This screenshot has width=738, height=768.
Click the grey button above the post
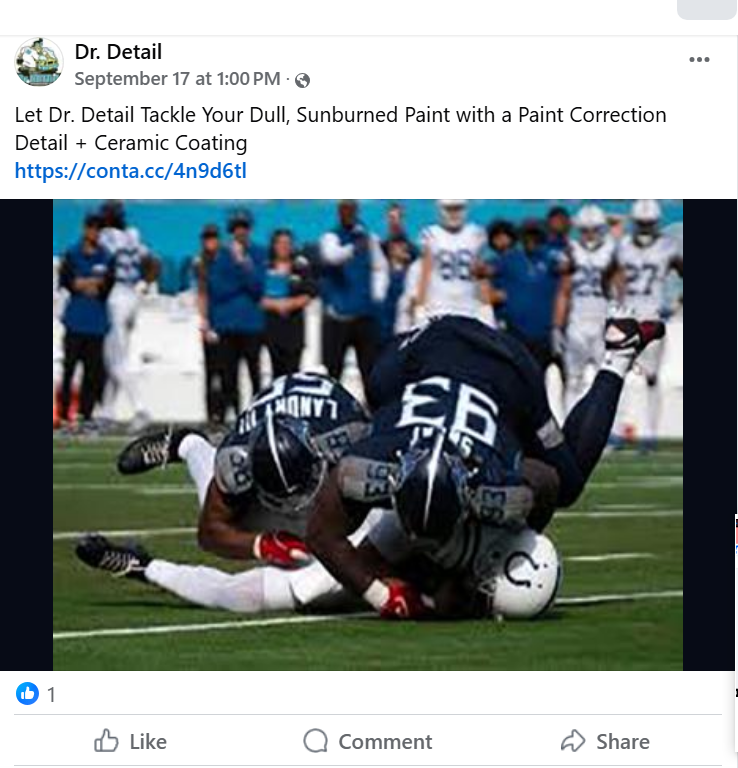point(707,9)
